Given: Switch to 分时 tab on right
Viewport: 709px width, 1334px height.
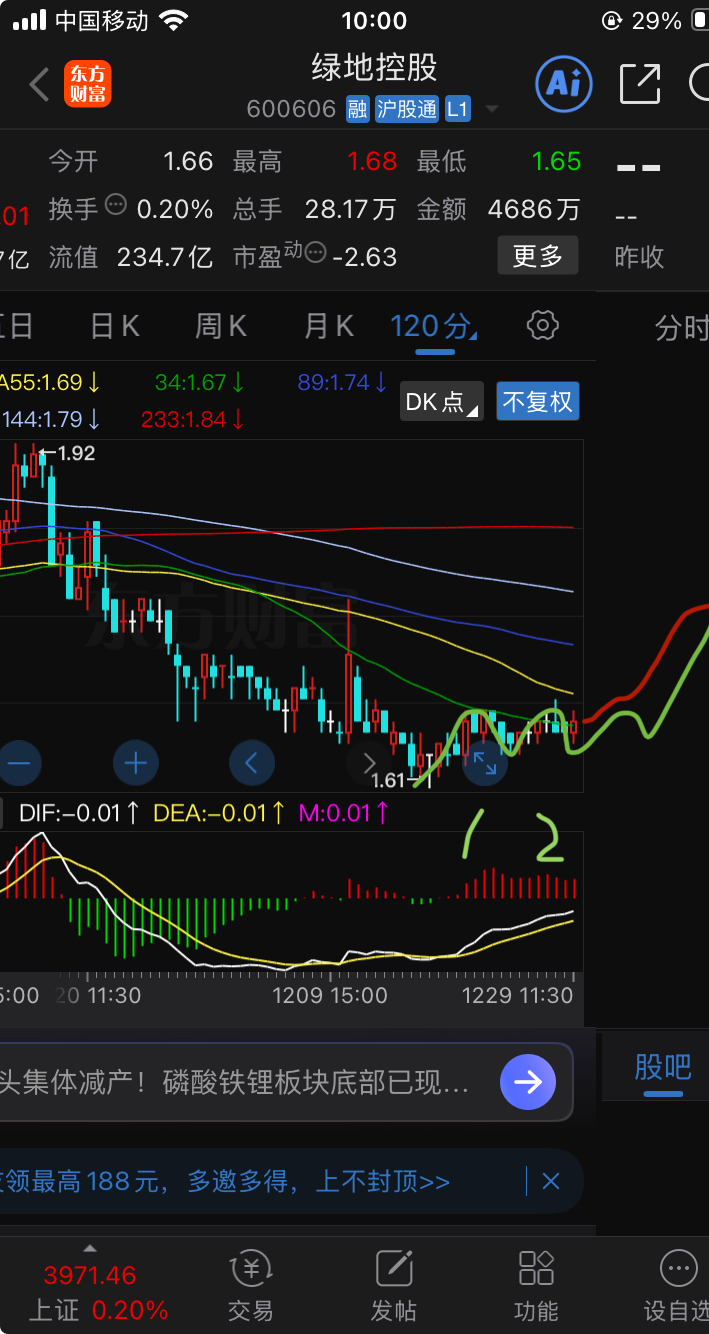Looking at the screenshot, I should 681,327.
